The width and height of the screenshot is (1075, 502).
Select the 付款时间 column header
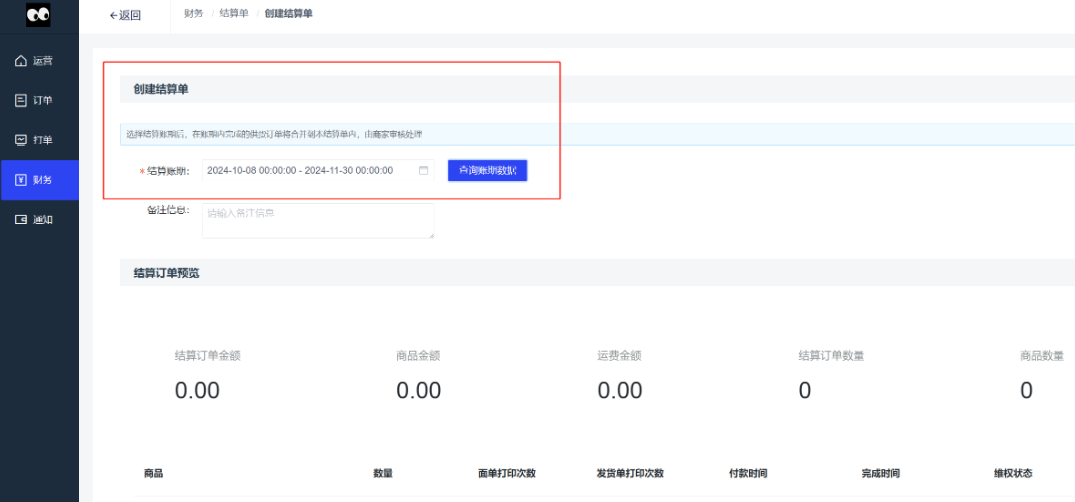(748, 473)
